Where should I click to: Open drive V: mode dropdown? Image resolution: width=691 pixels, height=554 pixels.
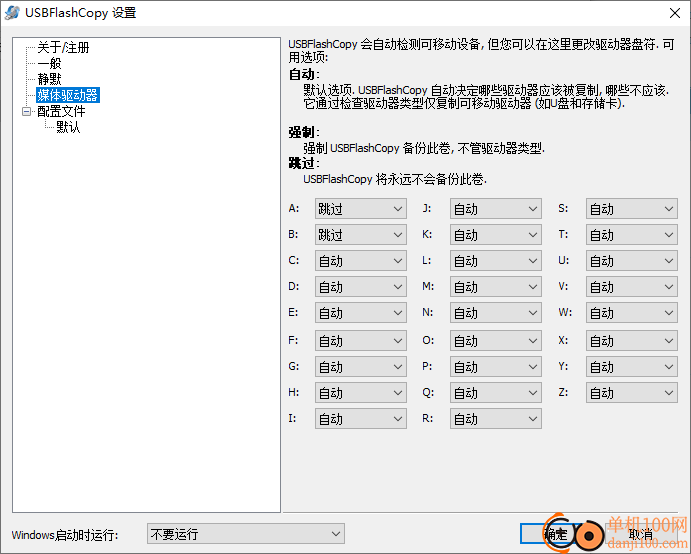(x=632, y=286)
